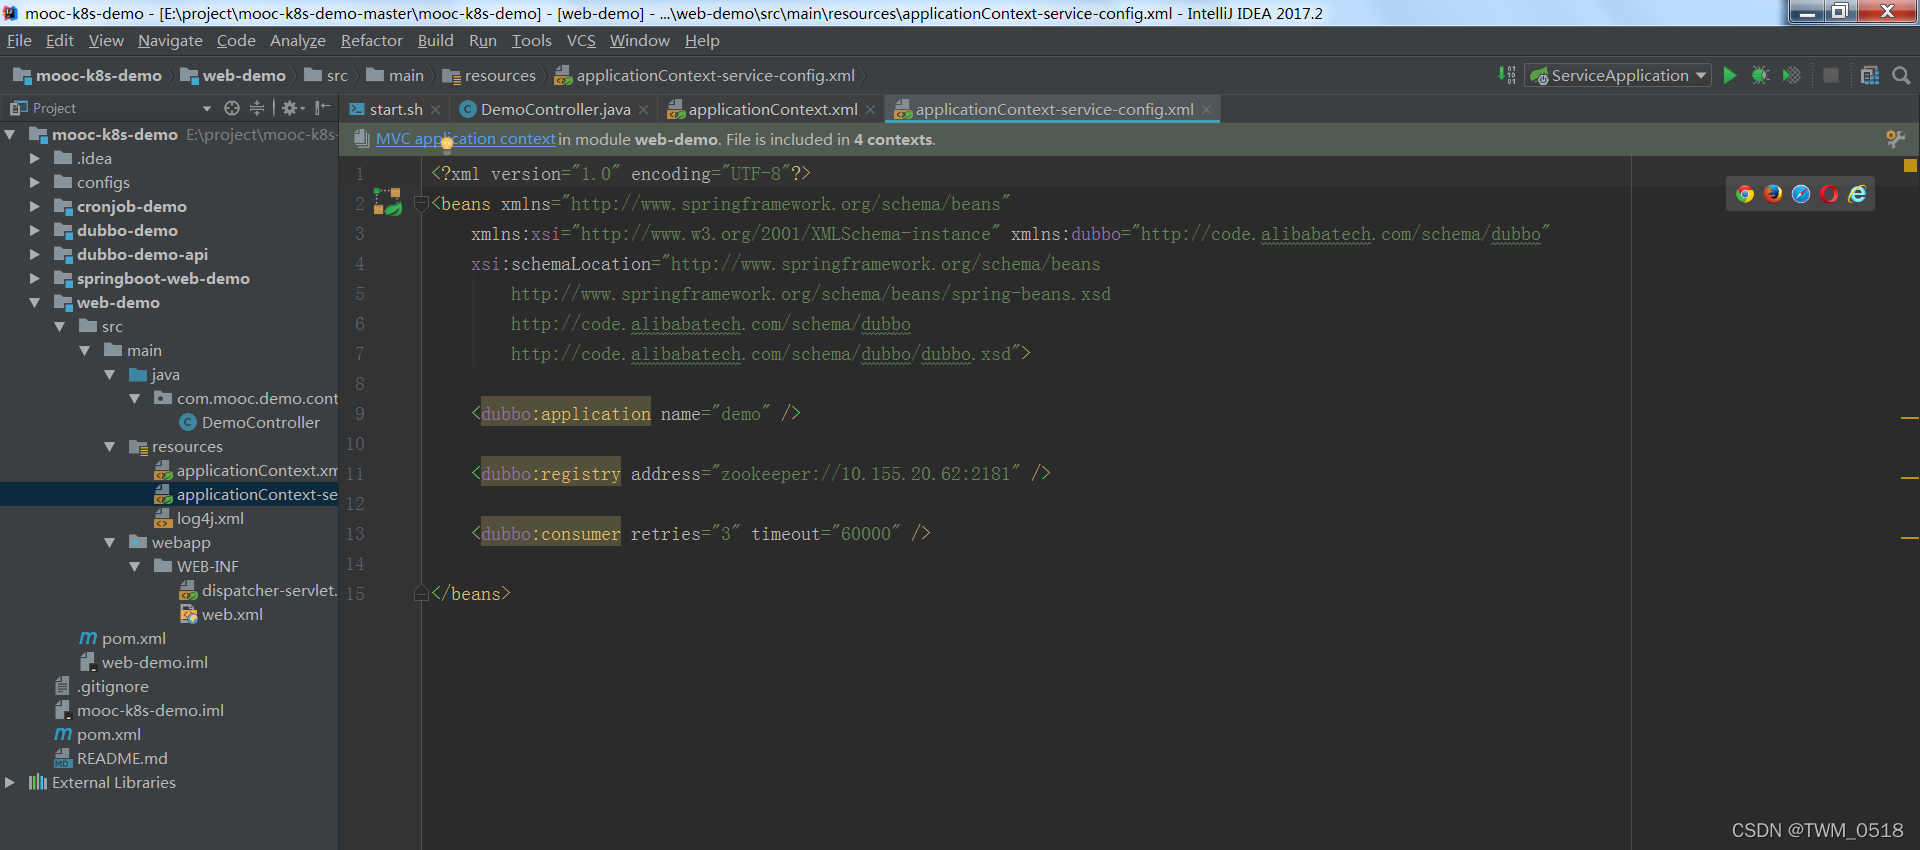Open file in Internet Explorer icon
Viewport: 1920px width, 850px height.
pos(1857,194)
